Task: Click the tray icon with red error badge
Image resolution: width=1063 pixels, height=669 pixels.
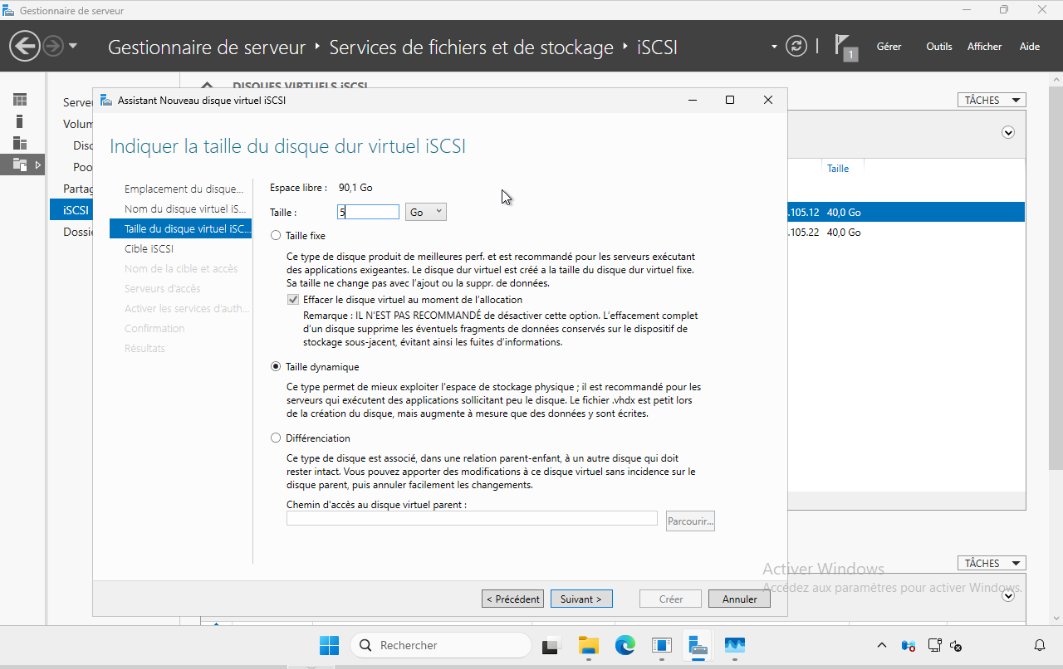Action: click(x=908, y=645)
